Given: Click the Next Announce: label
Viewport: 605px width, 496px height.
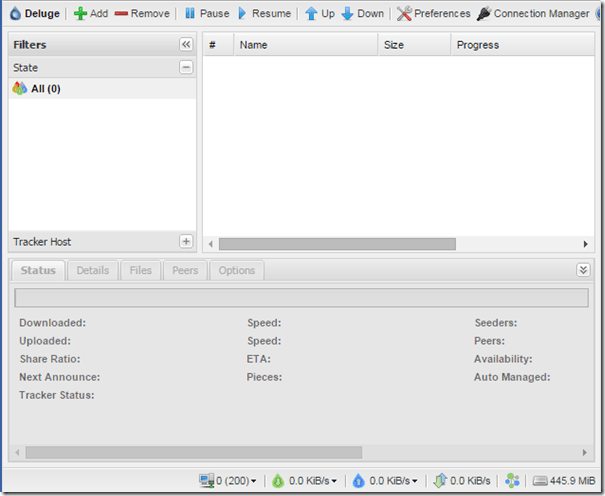Looking at the screenshot, I should click(60, 377).
